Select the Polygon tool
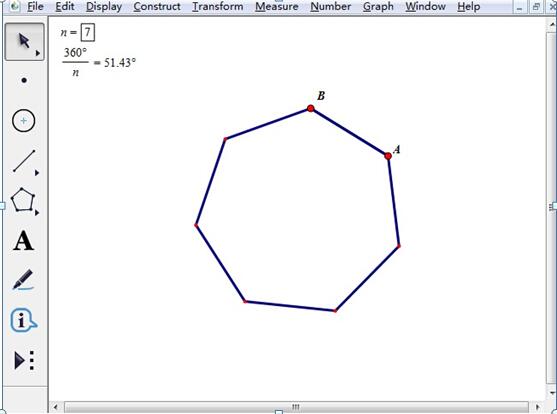Screen dimensions: 557x414 (23, 200)
